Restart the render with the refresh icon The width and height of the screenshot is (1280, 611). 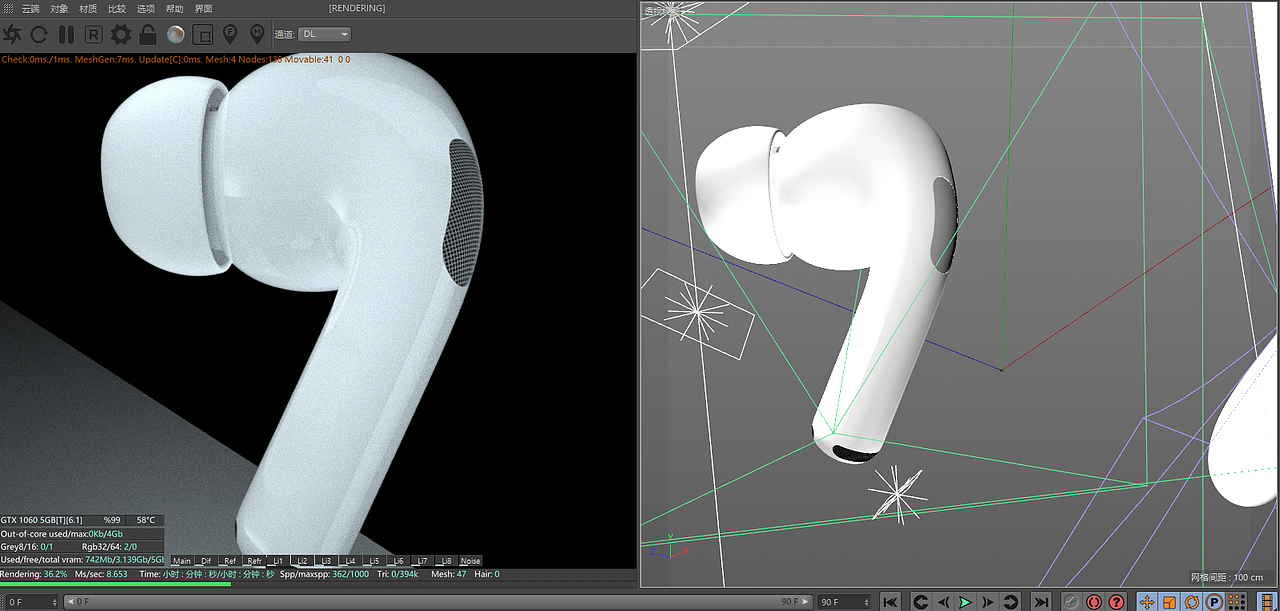(38, 34)
